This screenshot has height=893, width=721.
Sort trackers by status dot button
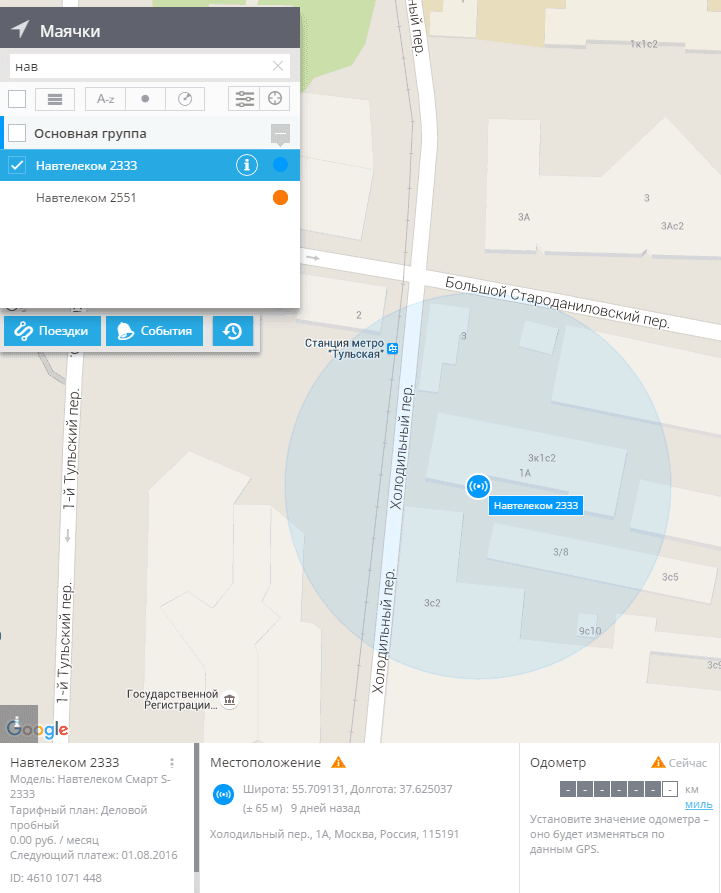tap(145, 99)
